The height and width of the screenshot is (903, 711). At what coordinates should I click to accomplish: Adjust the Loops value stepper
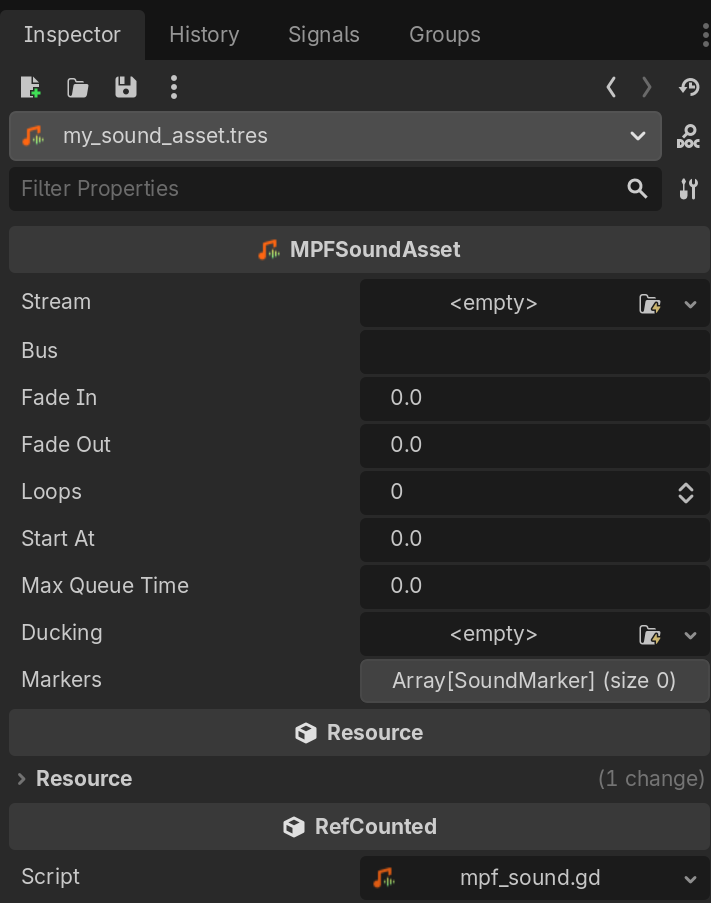(686, 492)
